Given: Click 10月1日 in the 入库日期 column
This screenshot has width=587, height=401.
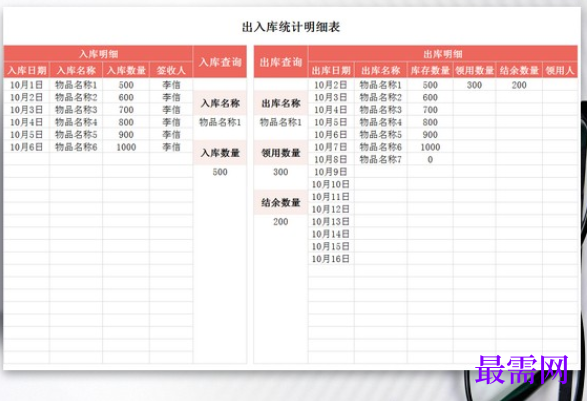Looking at the screenshot, I should (x=26, y=85).
